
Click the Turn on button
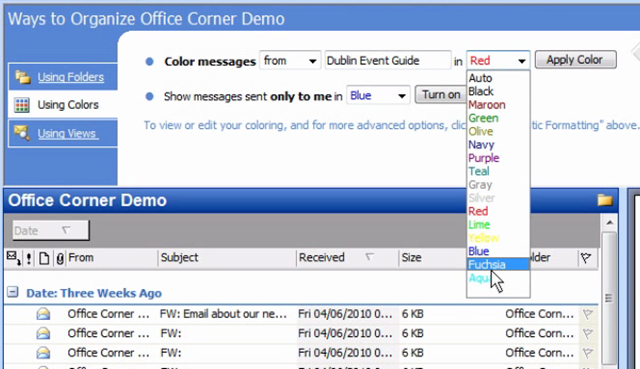point(441,95)
